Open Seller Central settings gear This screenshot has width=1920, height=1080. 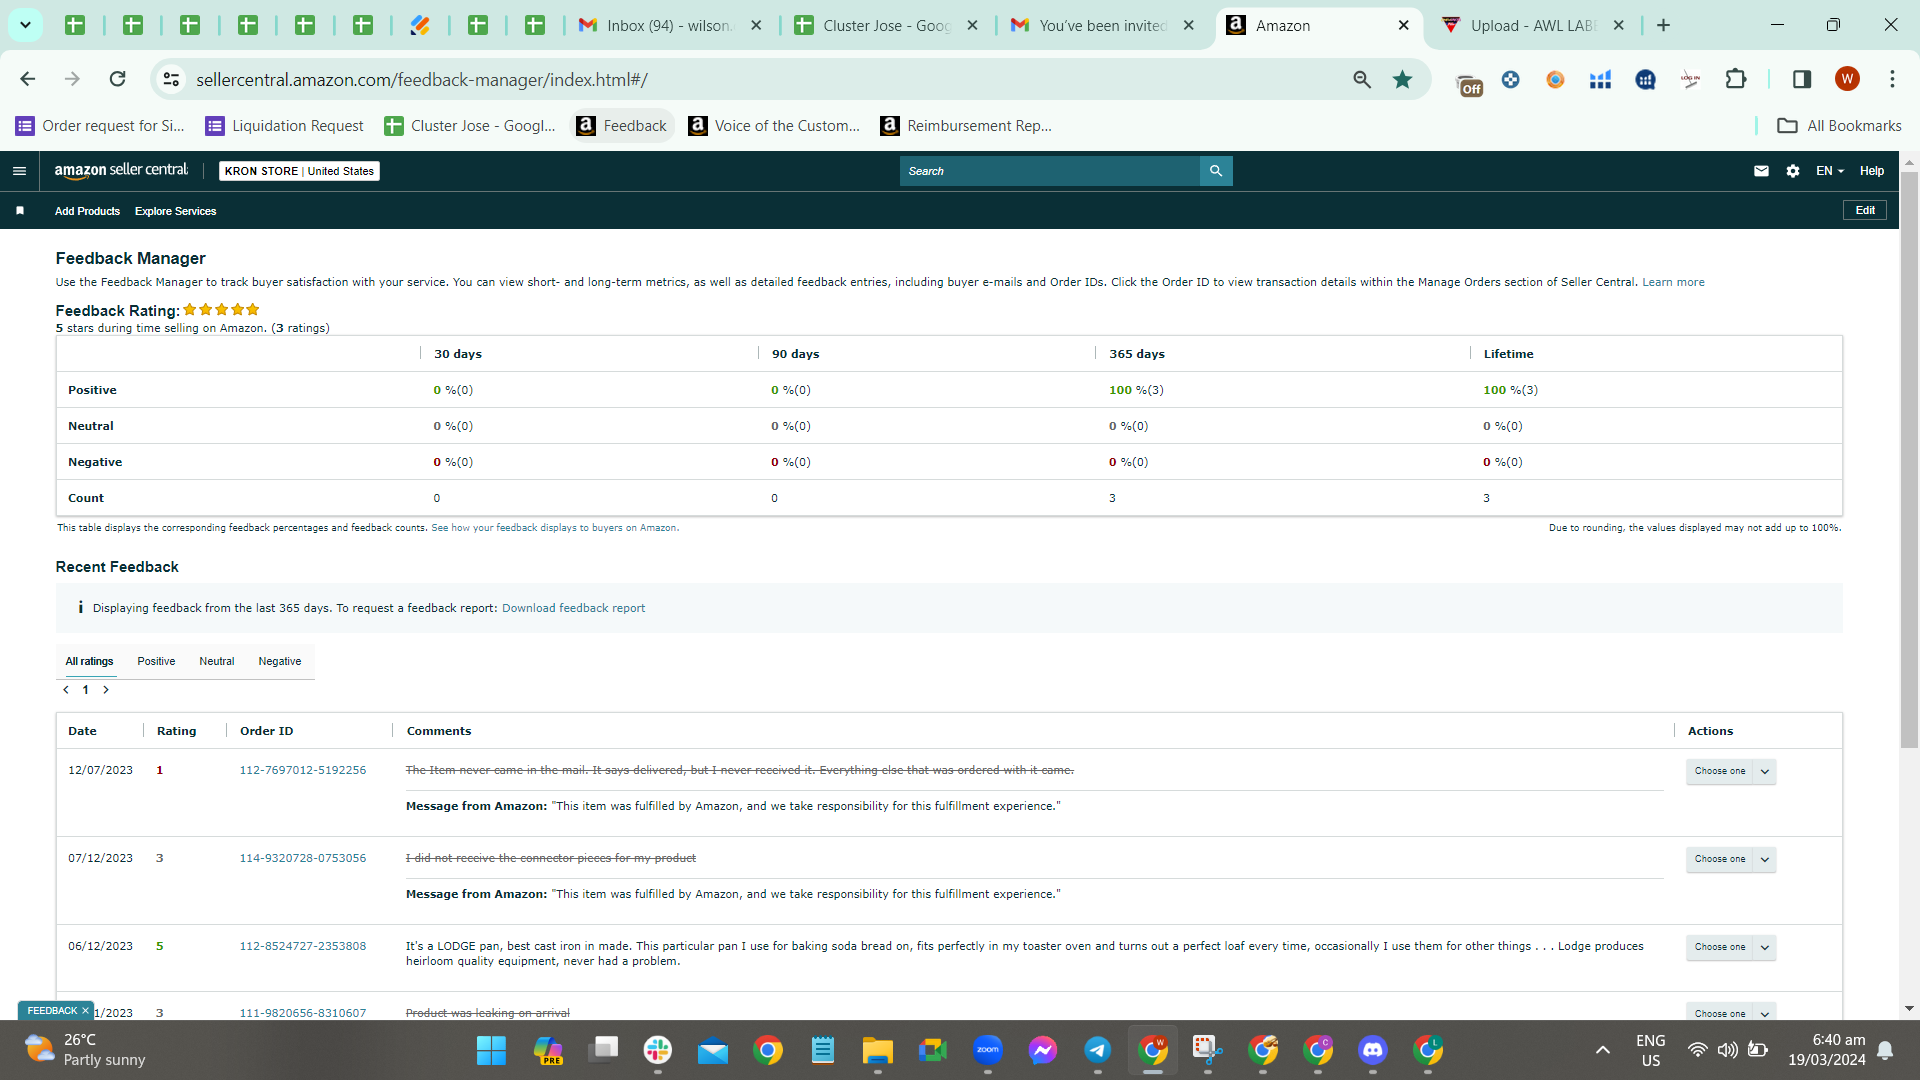click(1793, 171)
